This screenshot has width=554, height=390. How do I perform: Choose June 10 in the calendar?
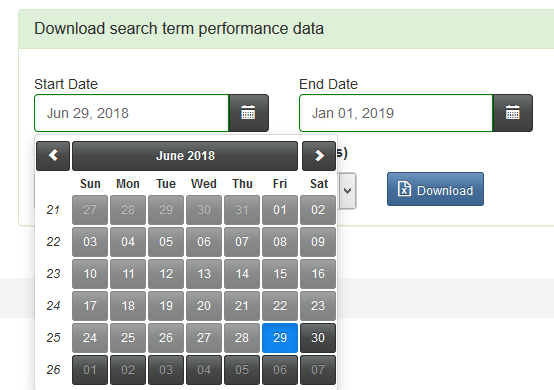pos(90,274)
